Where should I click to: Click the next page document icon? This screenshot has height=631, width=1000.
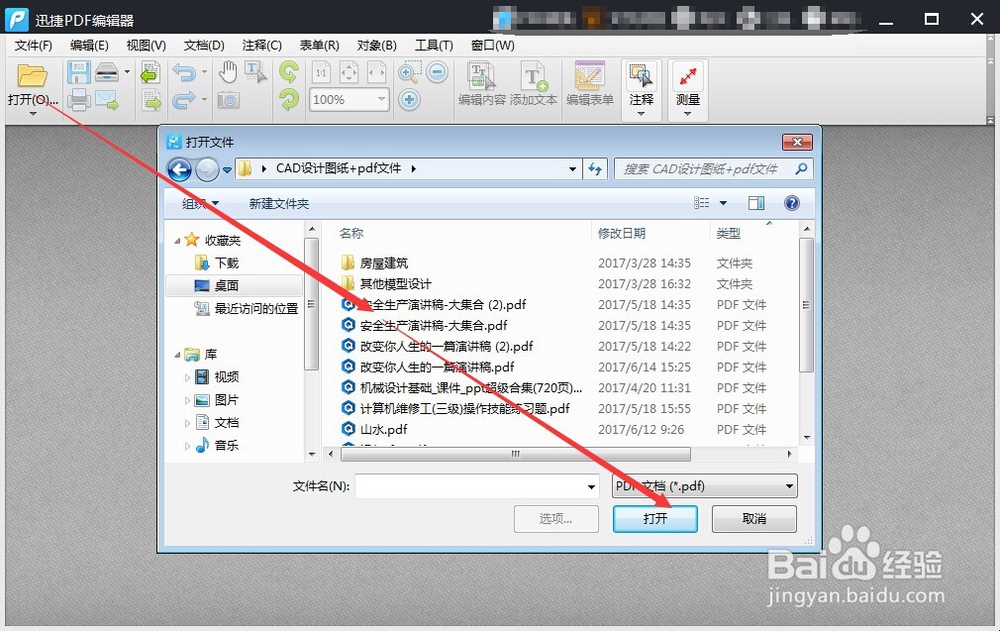pos(151,100)
